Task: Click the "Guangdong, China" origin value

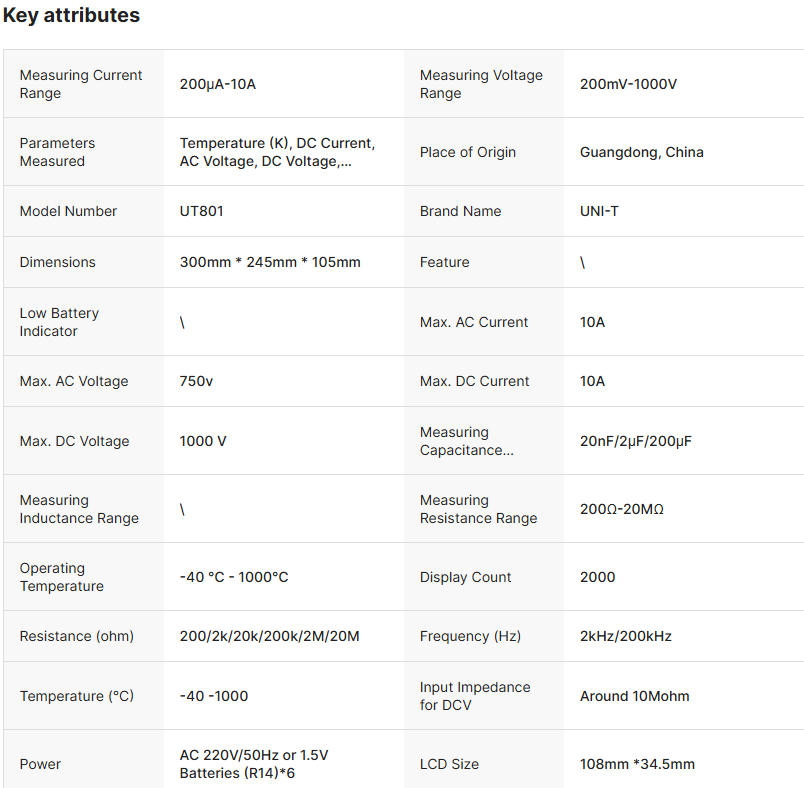Action: [x=641, y=152]
